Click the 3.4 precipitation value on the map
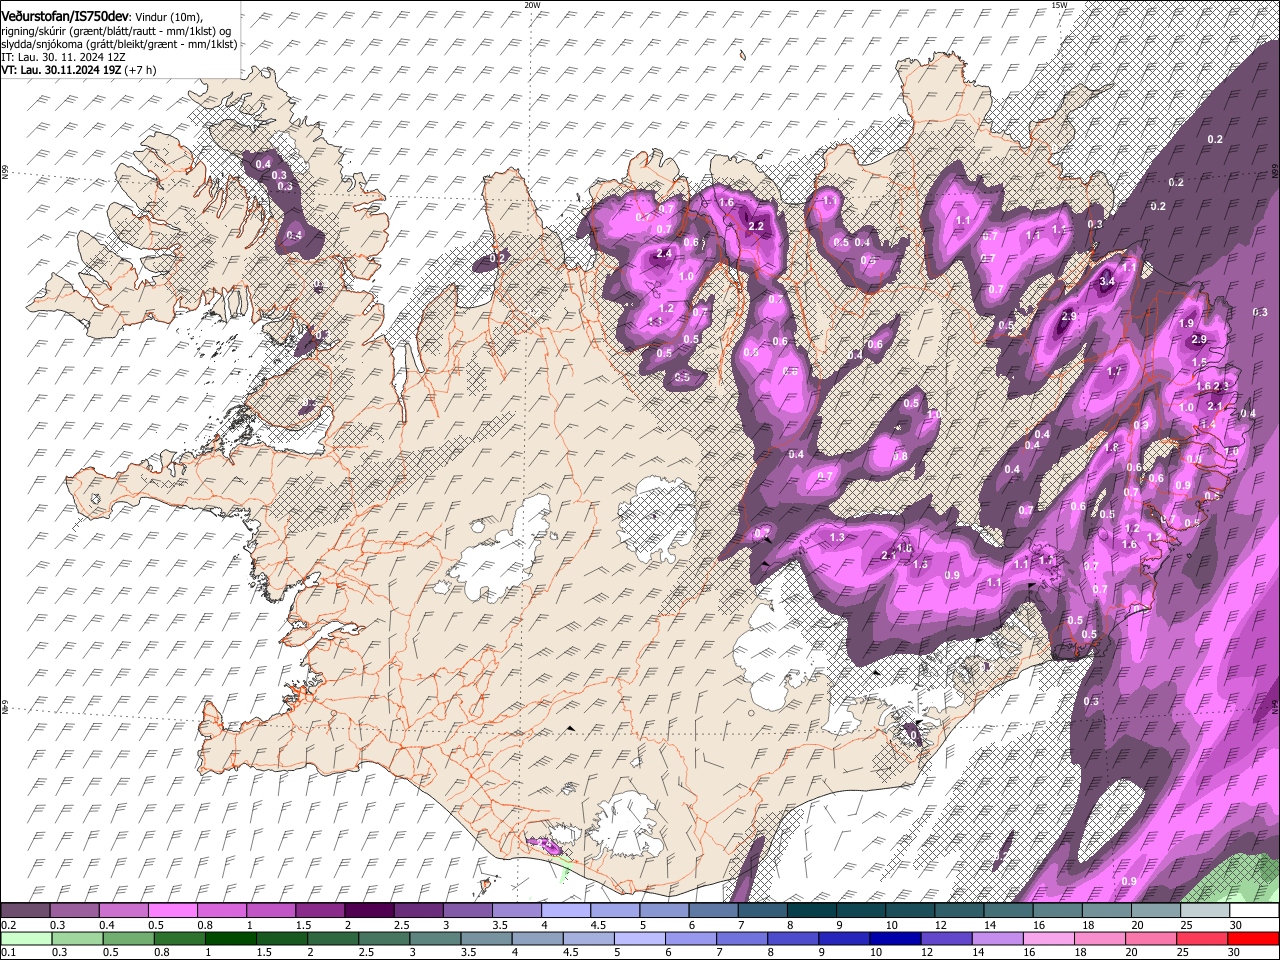This screenshot has height=960, width=1280. pos(1107,283)
